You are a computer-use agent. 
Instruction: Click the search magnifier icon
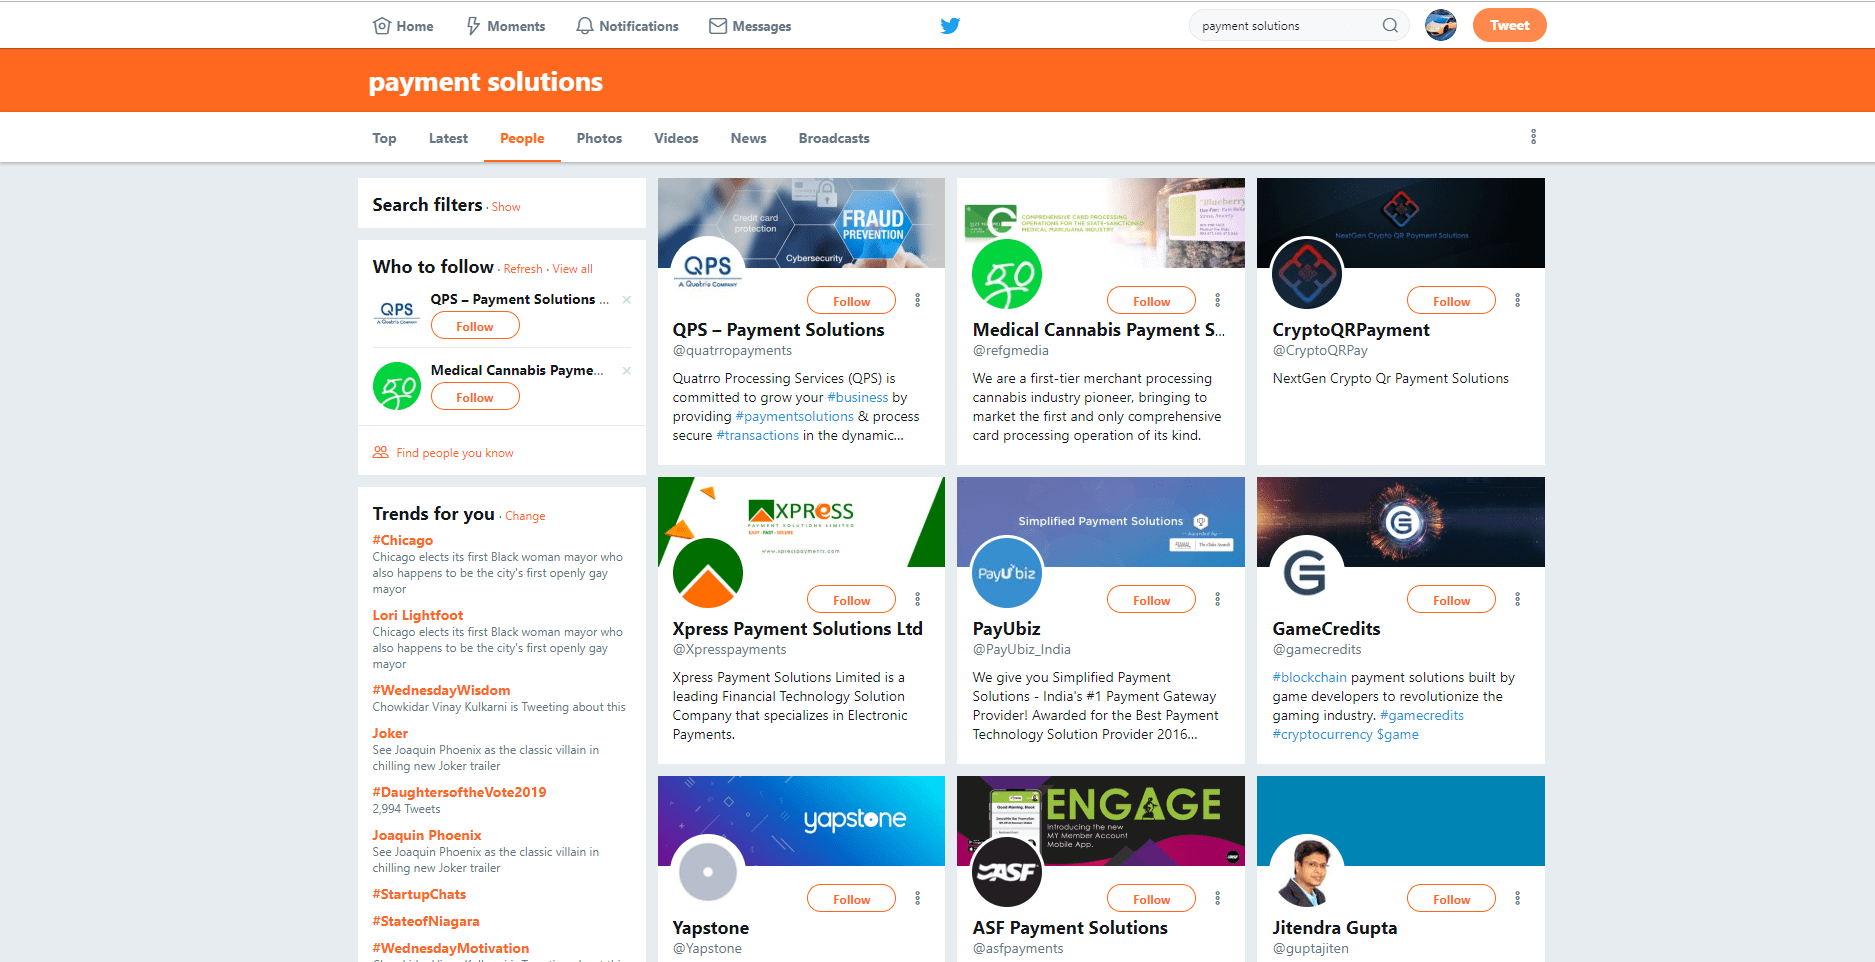tap(1390, 26)
